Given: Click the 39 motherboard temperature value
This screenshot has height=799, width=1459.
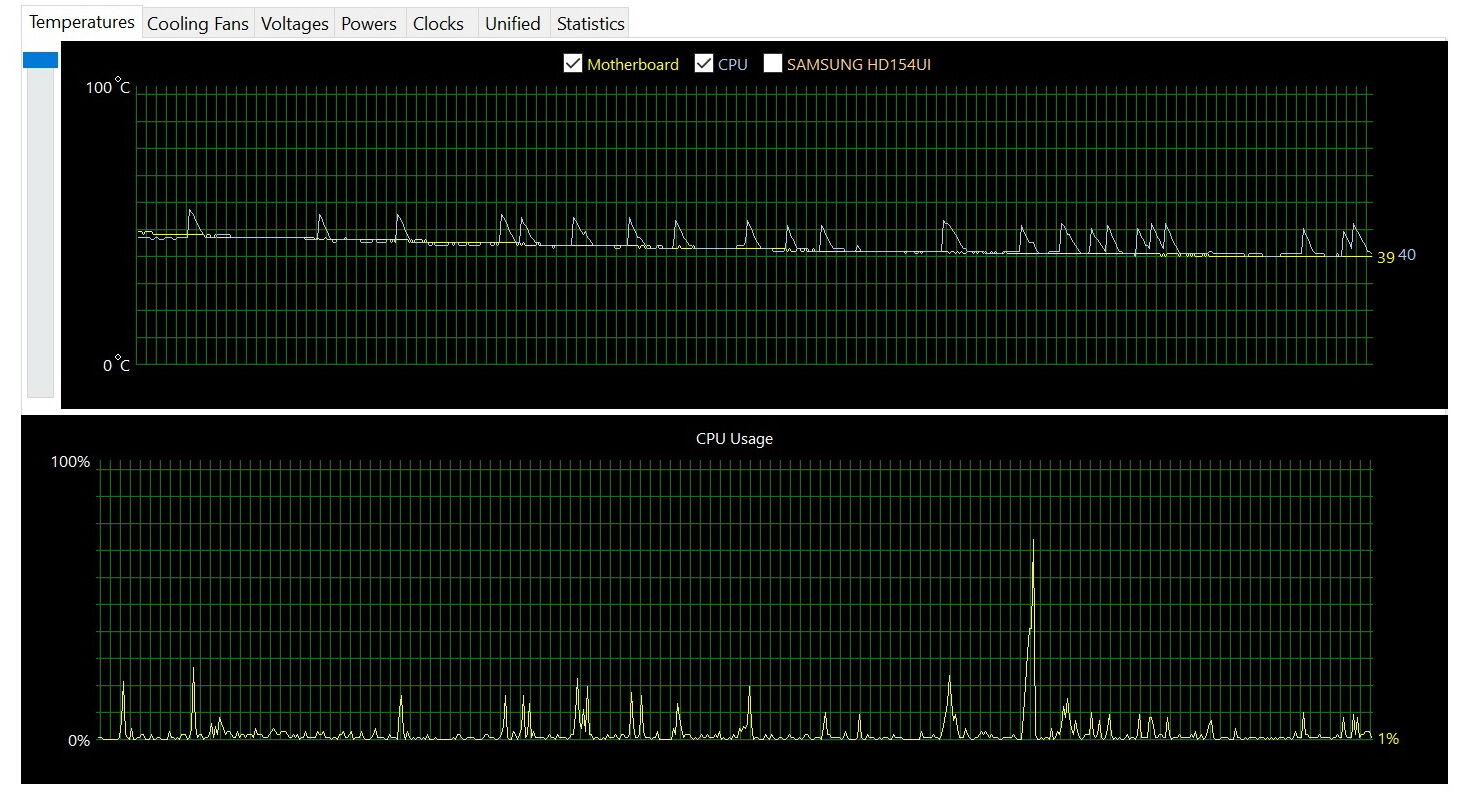Looking at the screenshot, I should point(1385,258).
